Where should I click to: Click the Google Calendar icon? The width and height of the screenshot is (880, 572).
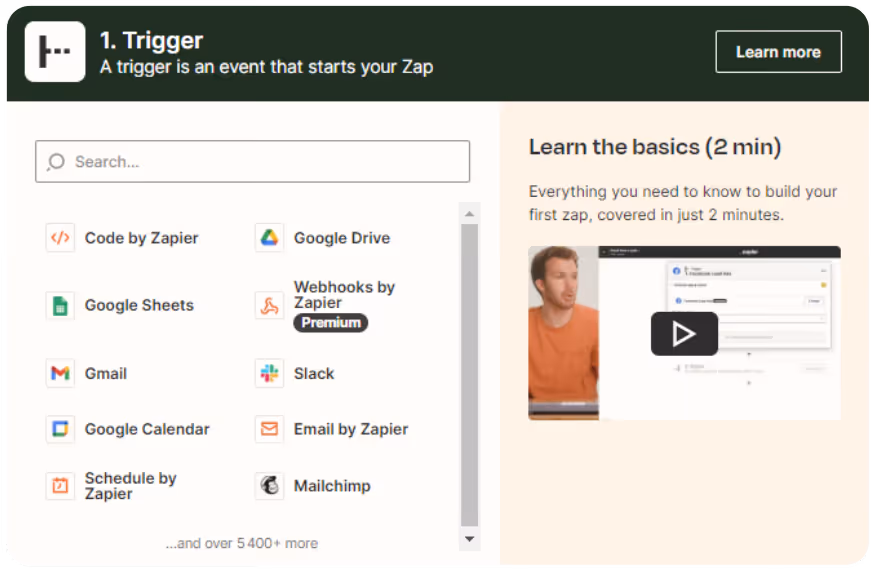point(60,429)
